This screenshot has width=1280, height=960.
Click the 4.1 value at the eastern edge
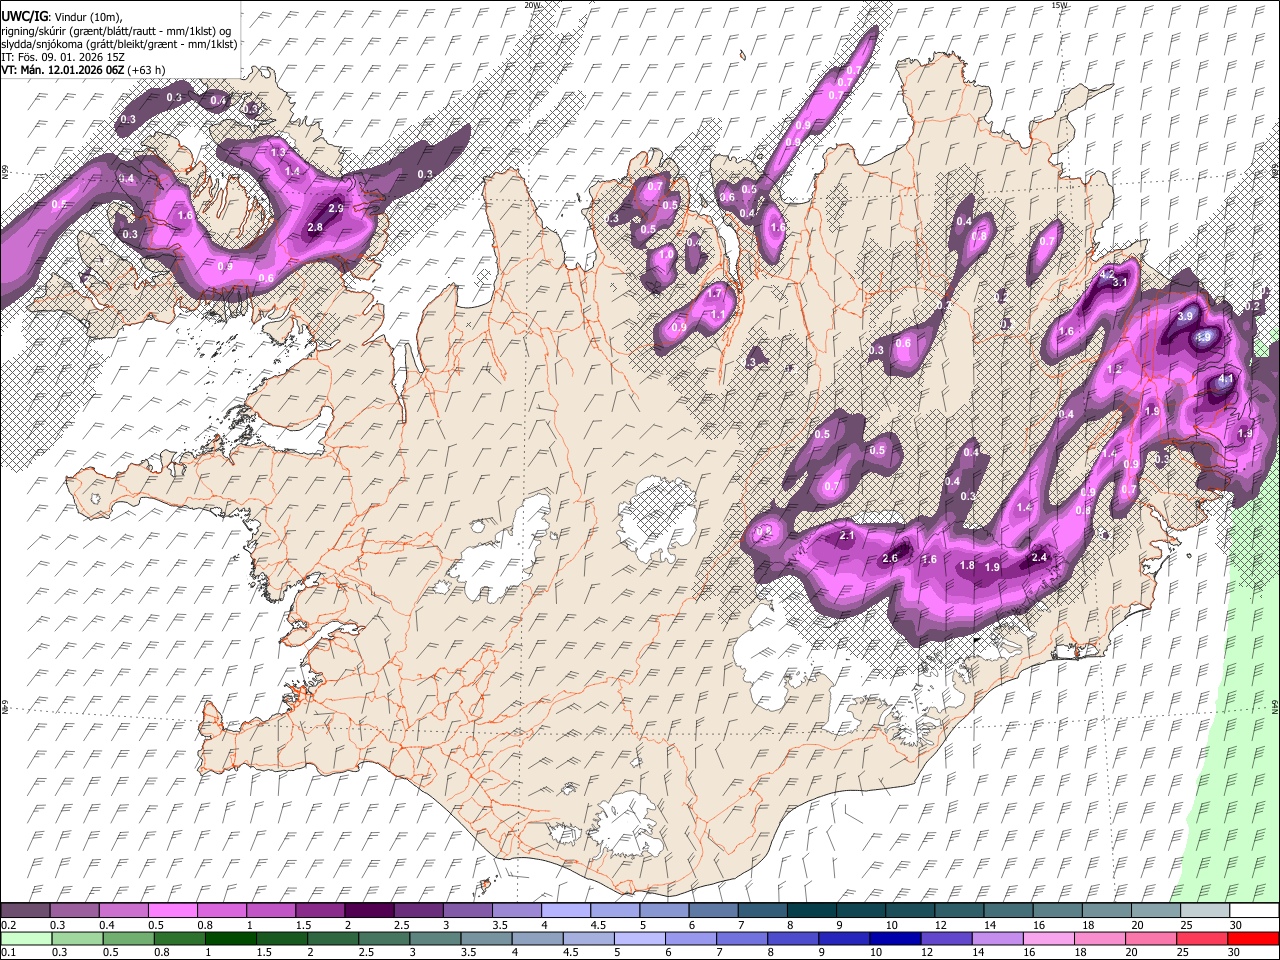pyautogui.click(x=1225, y=380)
